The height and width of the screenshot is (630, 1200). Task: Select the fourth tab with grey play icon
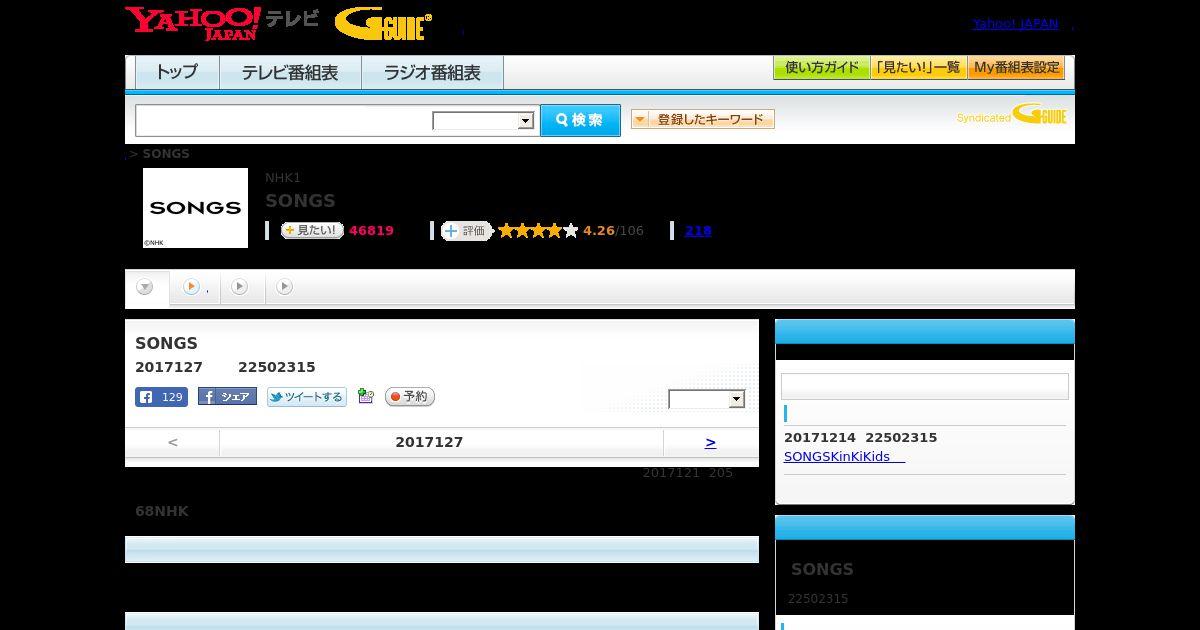click(x=285, y=287)
